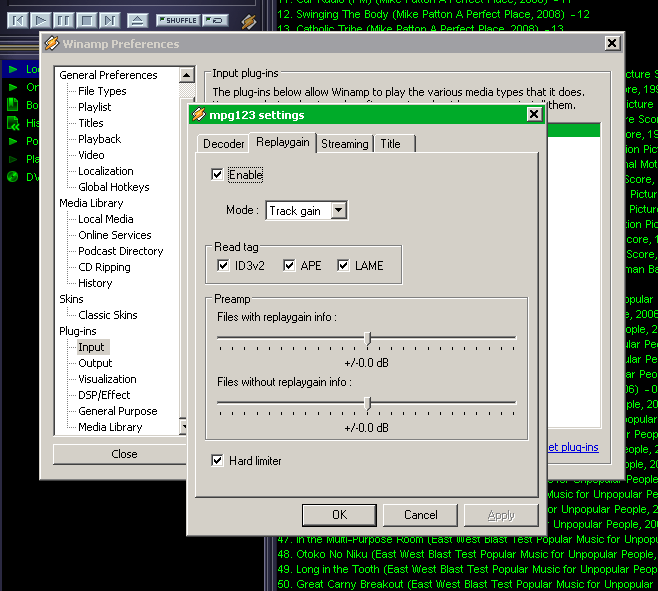Select General Preferences in the tree
658x591 pixels.
click(108, 75)
